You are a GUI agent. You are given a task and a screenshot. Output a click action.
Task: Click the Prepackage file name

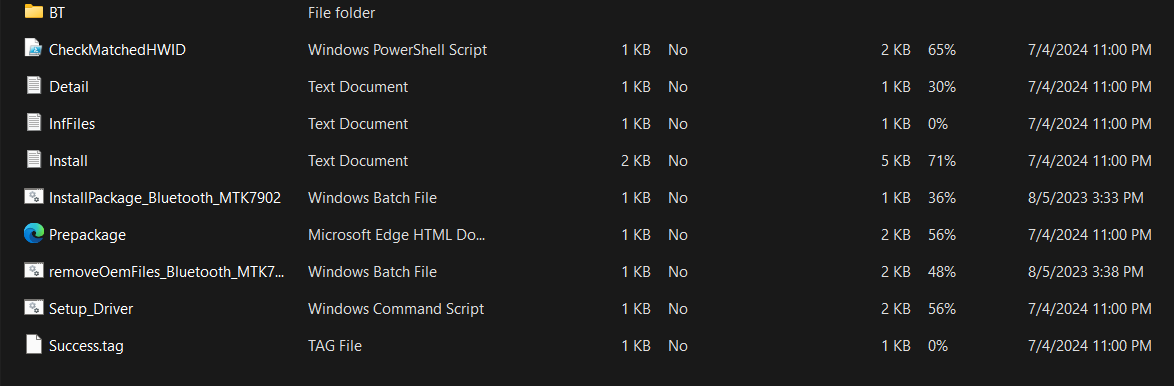click(88, 236)
